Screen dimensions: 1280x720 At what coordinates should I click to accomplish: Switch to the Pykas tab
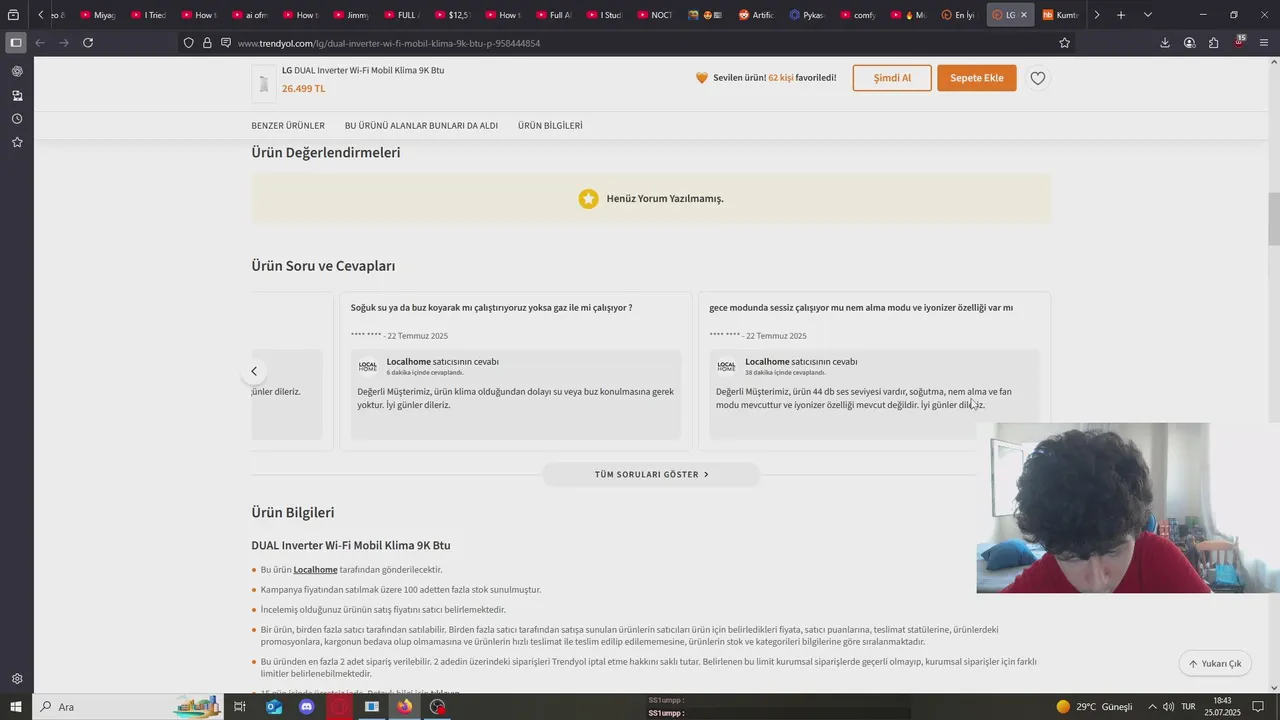point(808,15)
